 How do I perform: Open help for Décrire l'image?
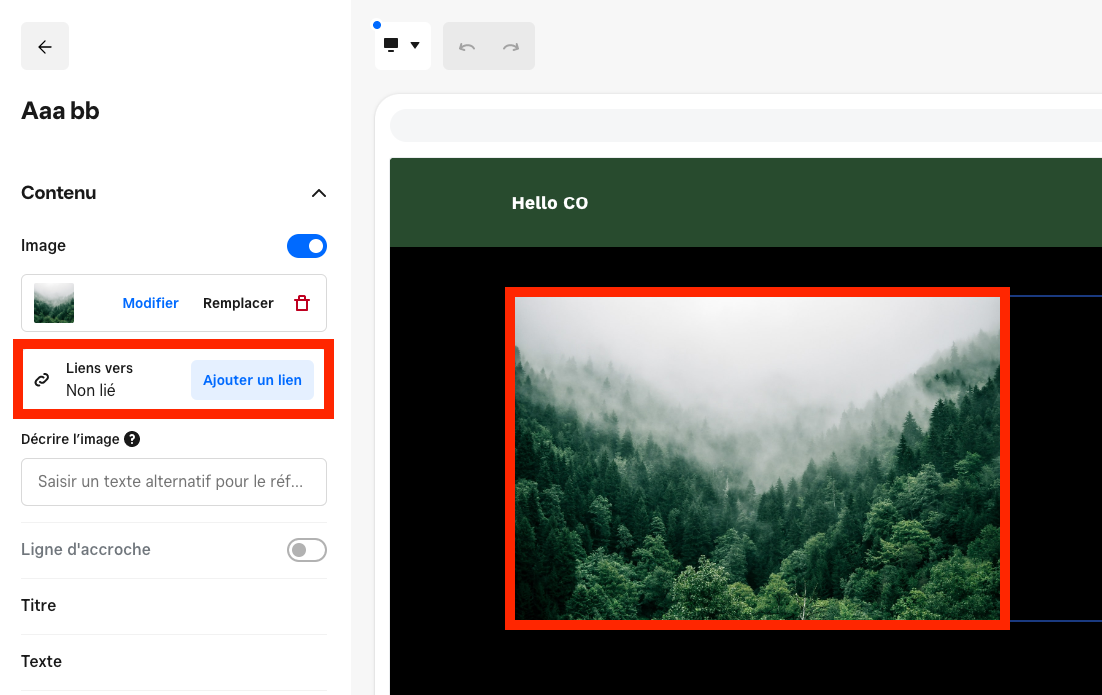pos(131,439)
